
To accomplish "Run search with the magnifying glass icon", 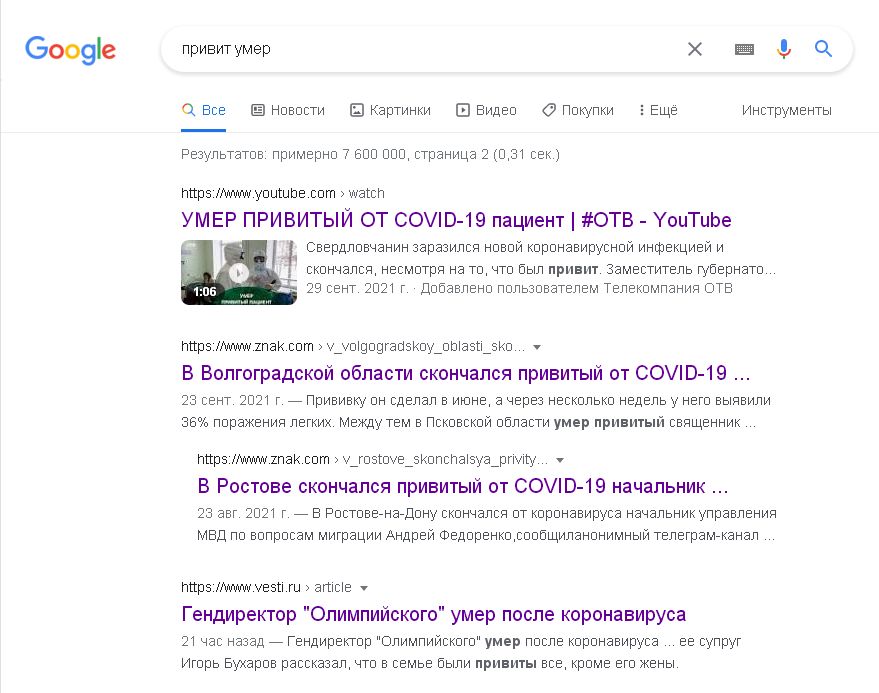I will (823, 49).
